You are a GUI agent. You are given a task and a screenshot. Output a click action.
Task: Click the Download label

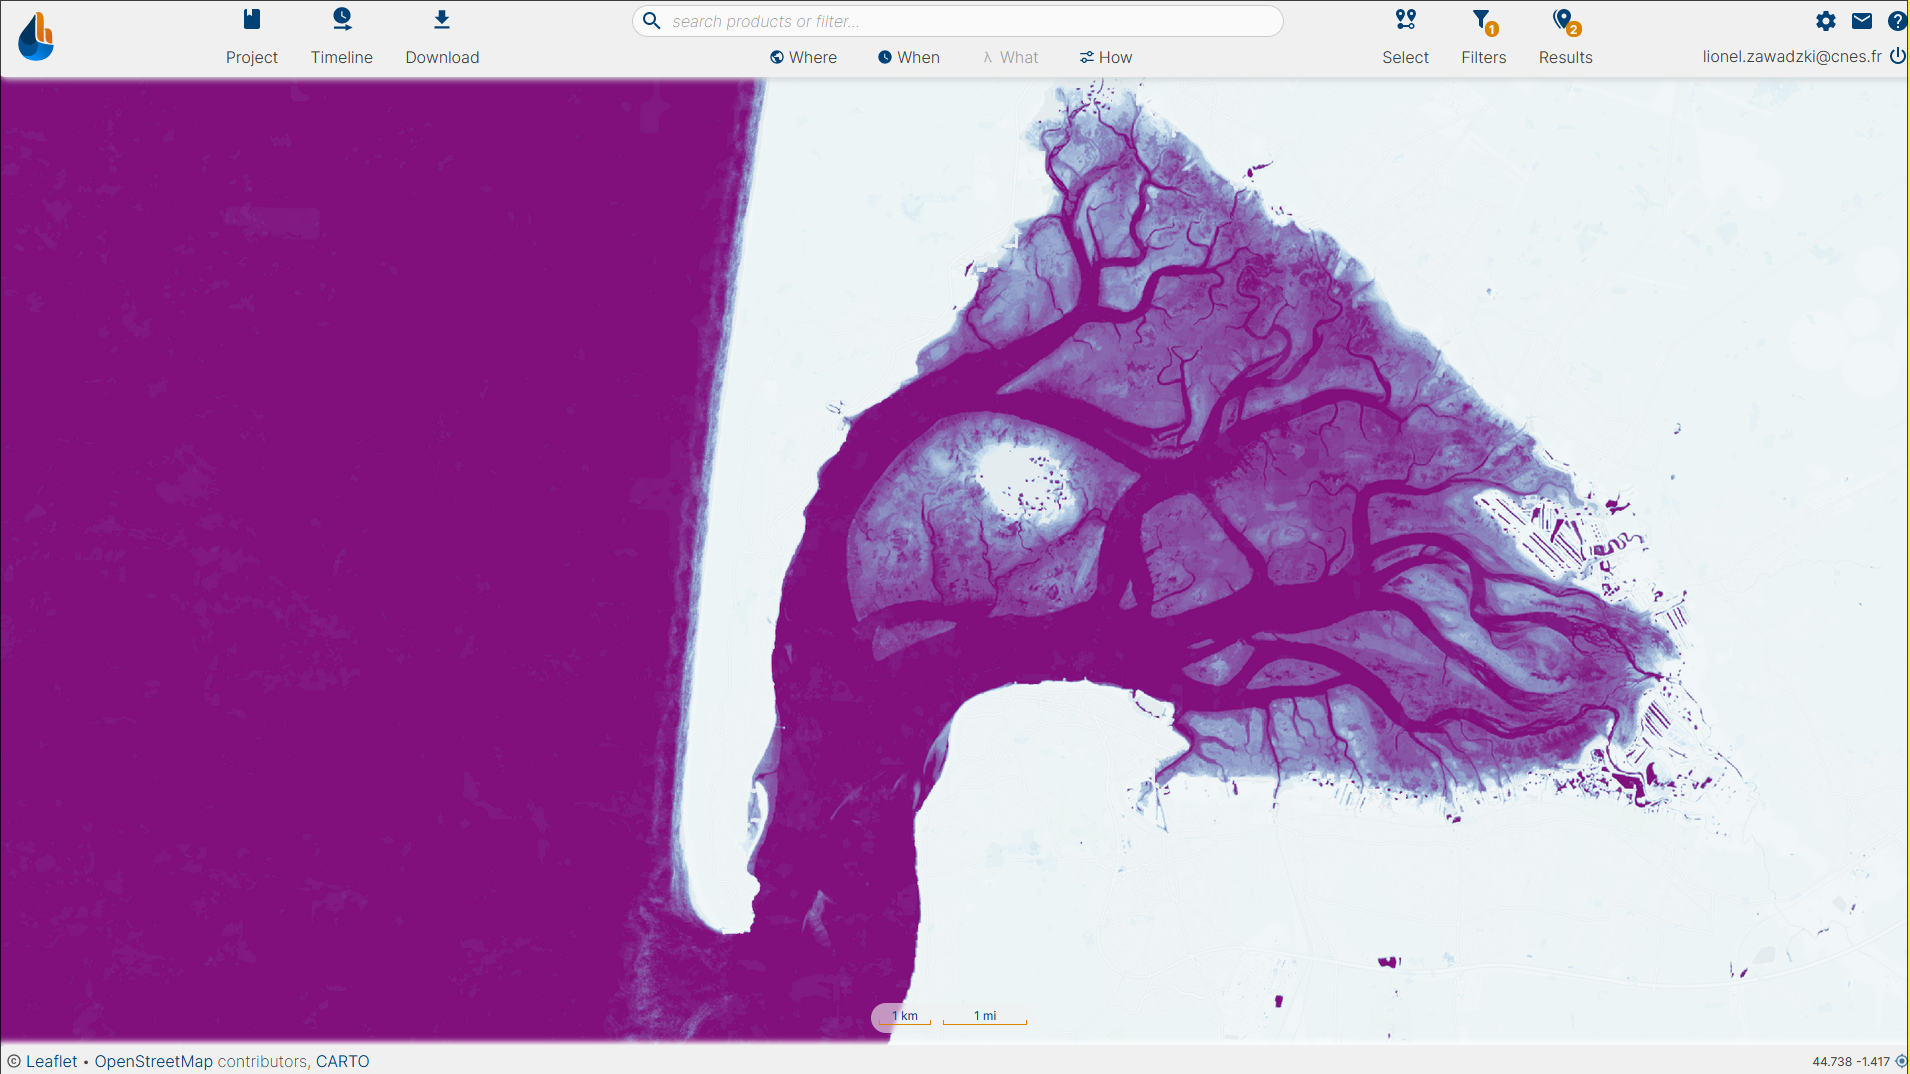pyautogui.click(x=442, y=57)
